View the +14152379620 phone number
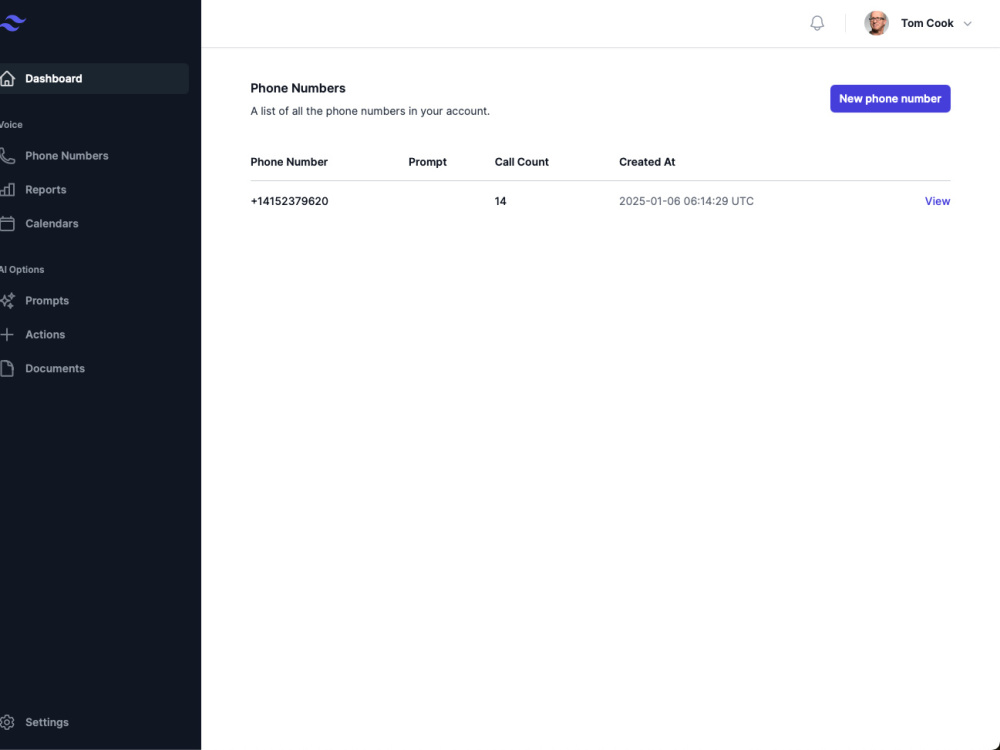Screen dimensions: 1000x750 937,201
